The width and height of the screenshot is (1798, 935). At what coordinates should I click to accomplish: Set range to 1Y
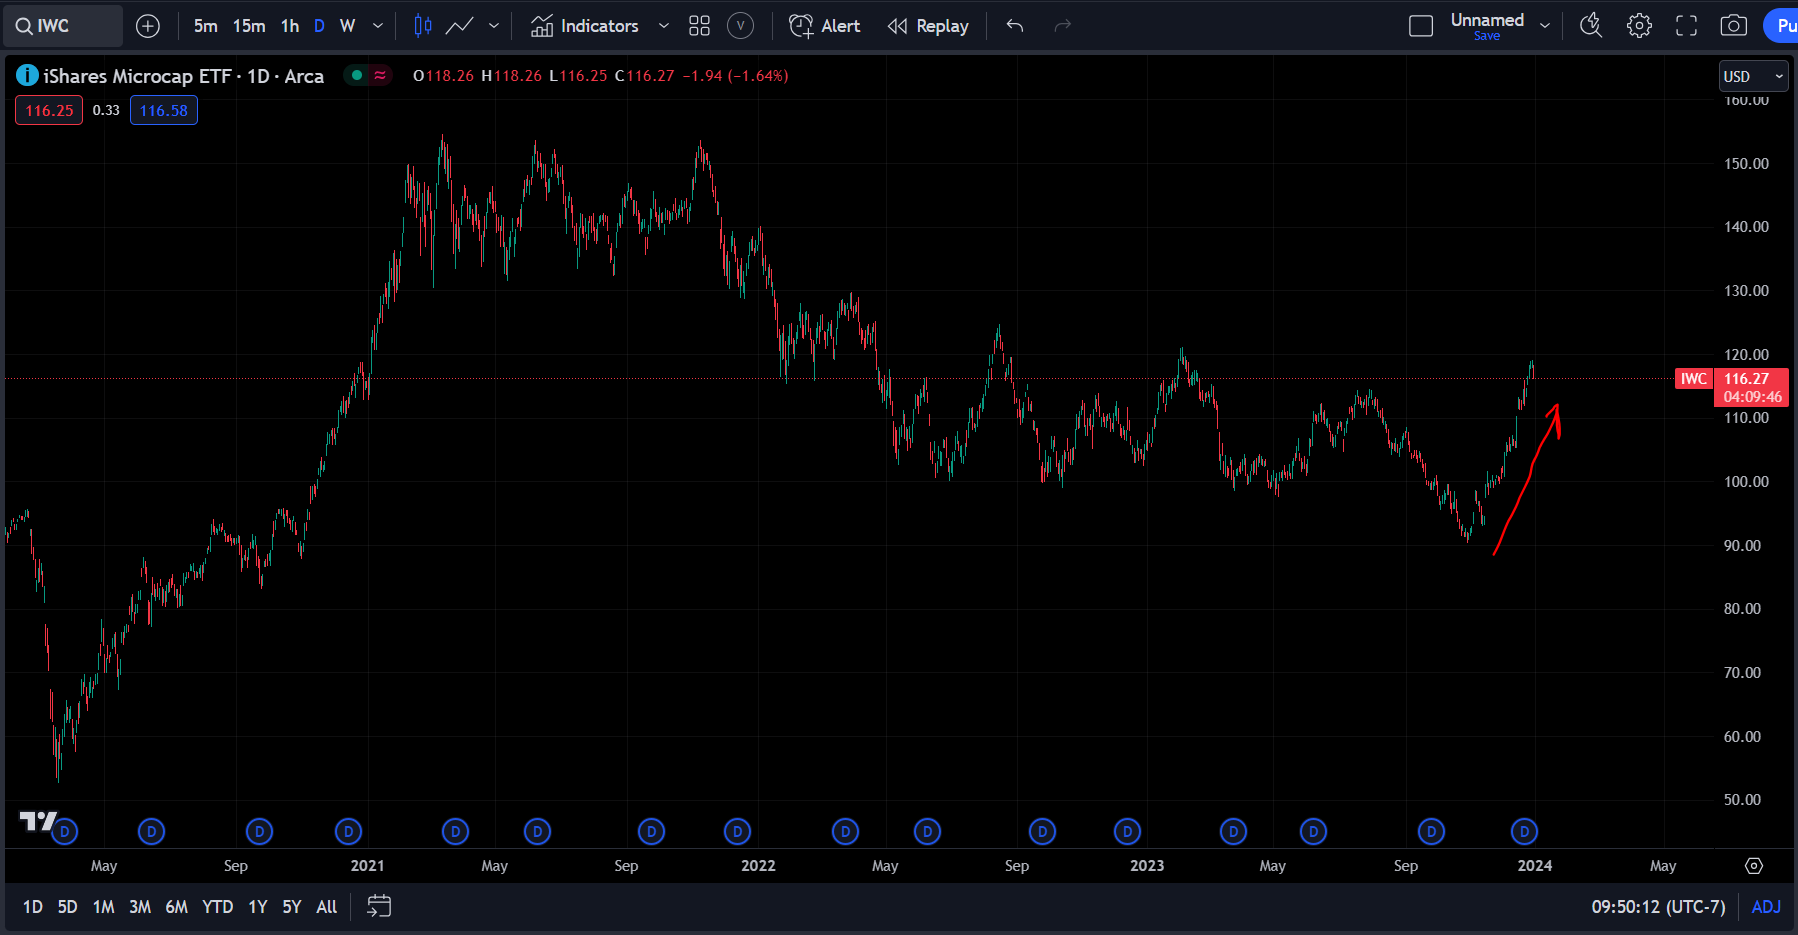(x=258, y=907)
